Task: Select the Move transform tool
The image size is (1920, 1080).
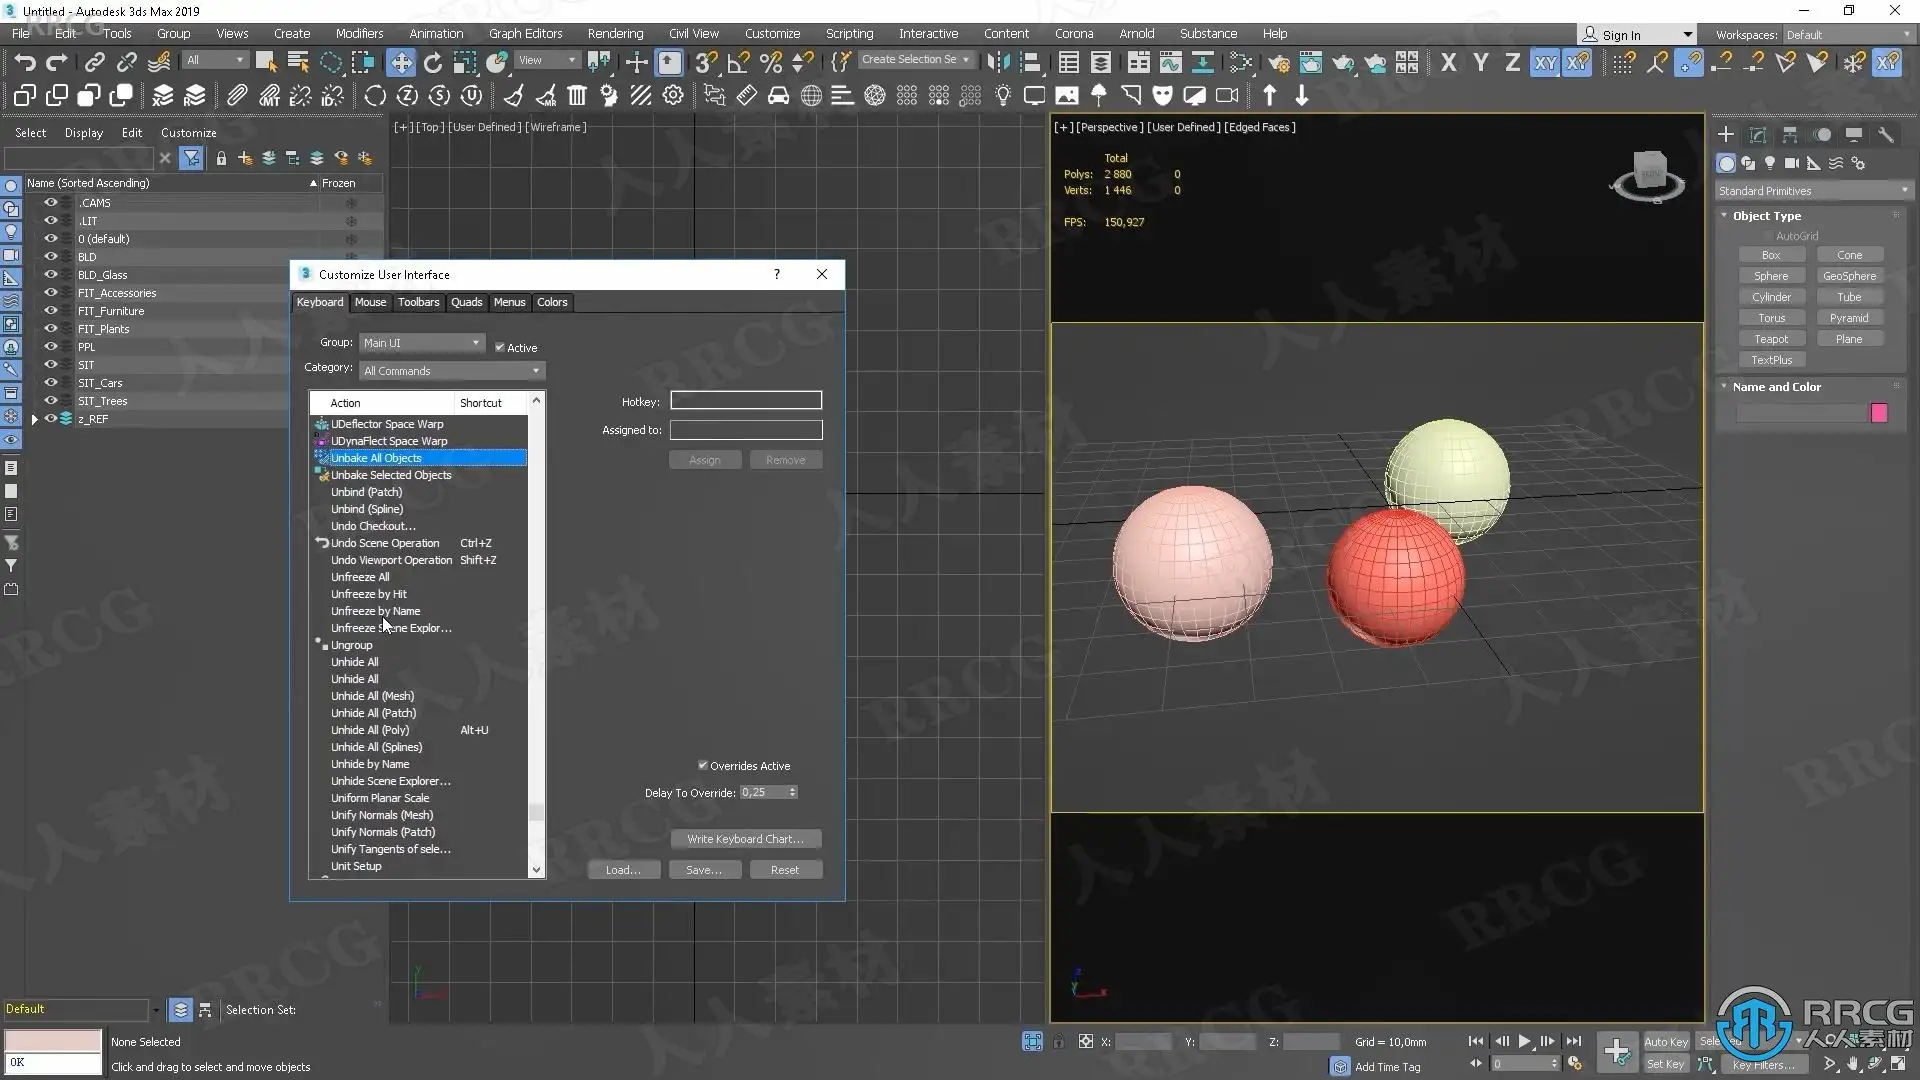Action: [400, 62]
